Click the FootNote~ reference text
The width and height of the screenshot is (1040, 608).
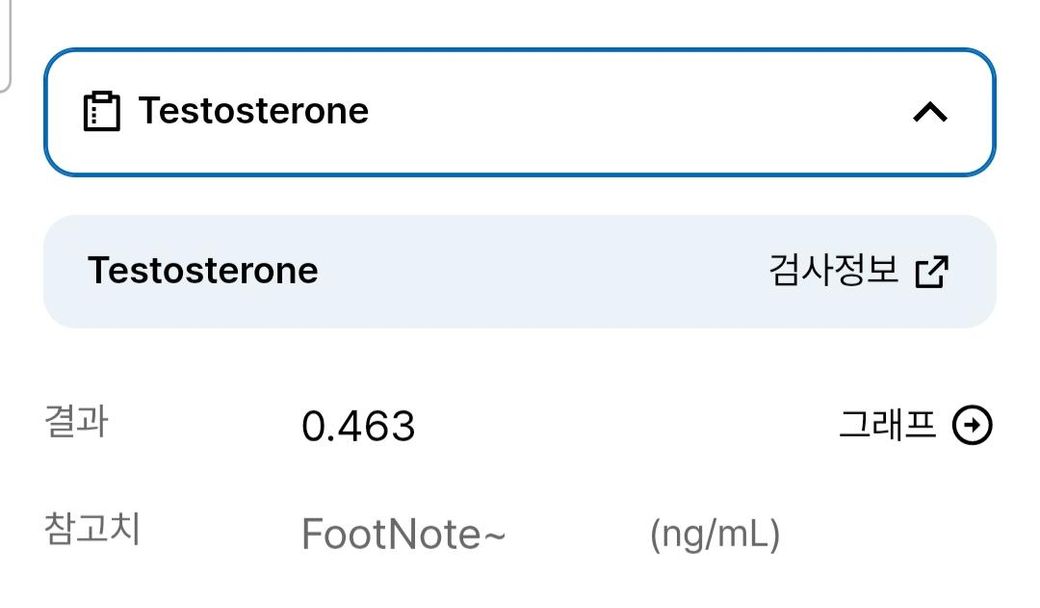point(403,535)
